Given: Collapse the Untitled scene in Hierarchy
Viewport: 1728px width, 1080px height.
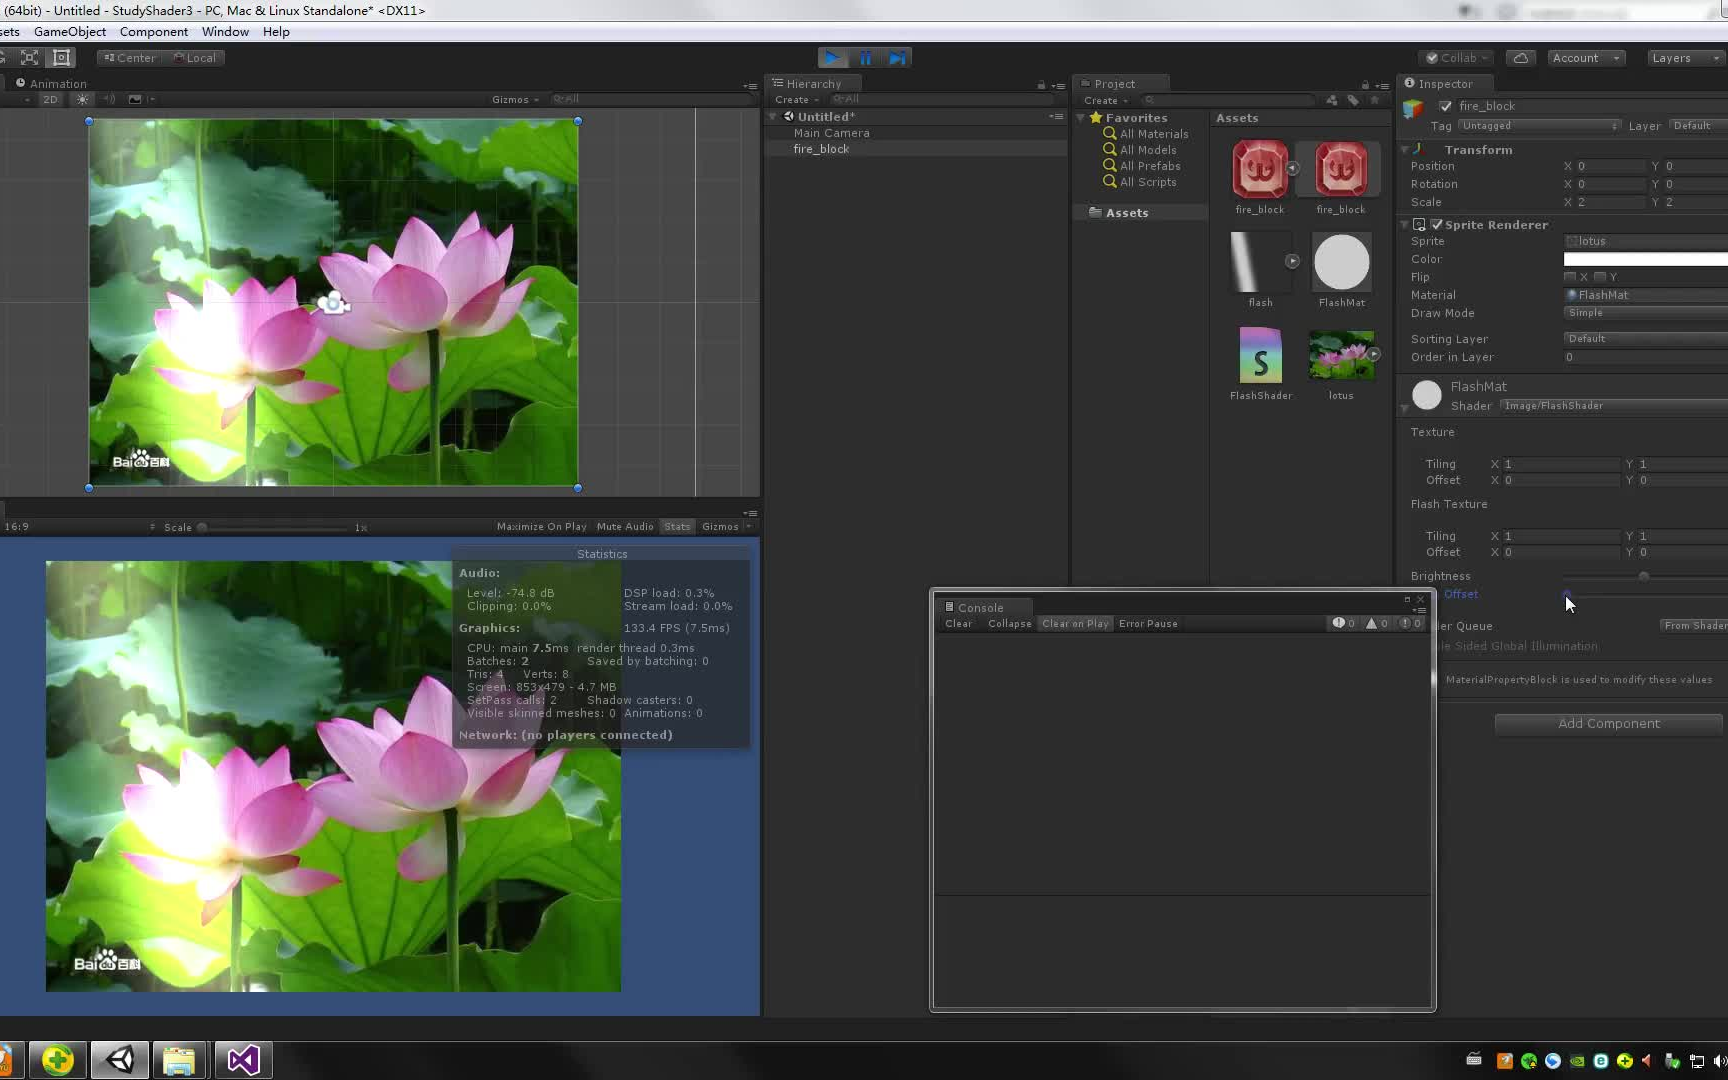Looking at the screenshot, I should (x=773, y=116).
